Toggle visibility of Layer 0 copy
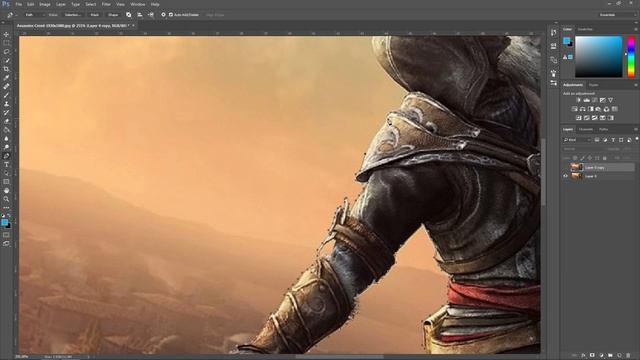The image size is (640, 360). point(566,167)
